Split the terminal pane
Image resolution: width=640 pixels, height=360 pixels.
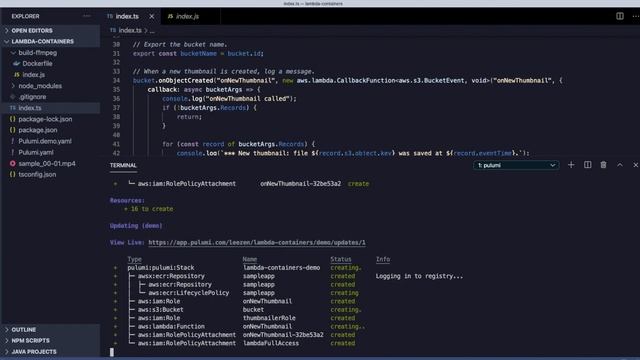coord(587,165)
